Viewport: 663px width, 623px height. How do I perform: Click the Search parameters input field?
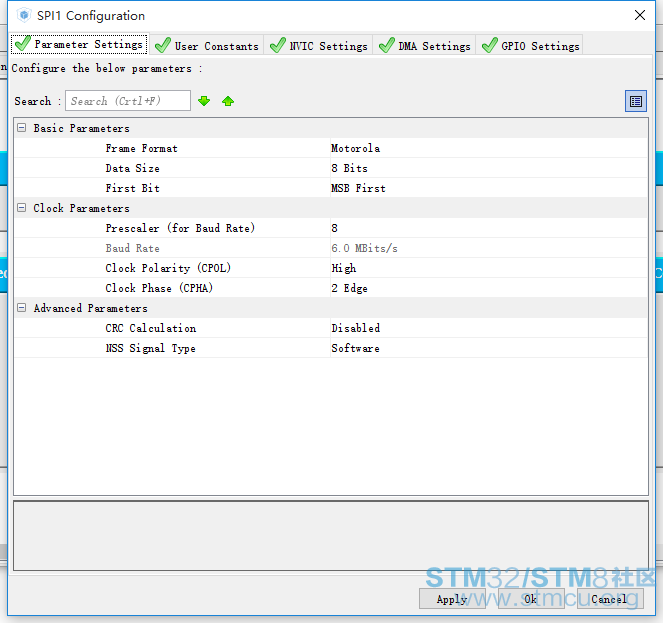pos(127,101)
